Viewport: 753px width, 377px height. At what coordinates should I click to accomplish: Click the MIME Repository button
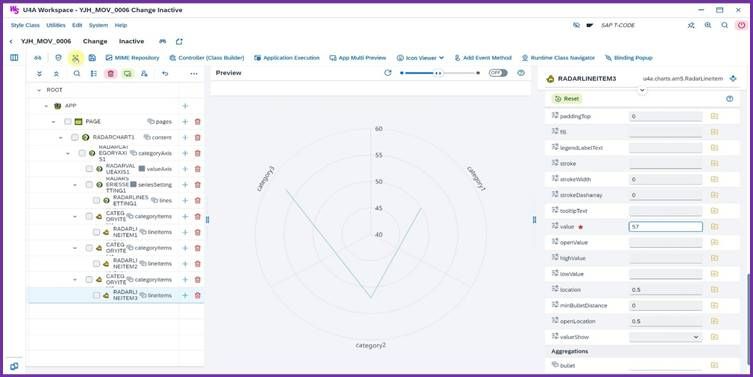click(133, 58)
